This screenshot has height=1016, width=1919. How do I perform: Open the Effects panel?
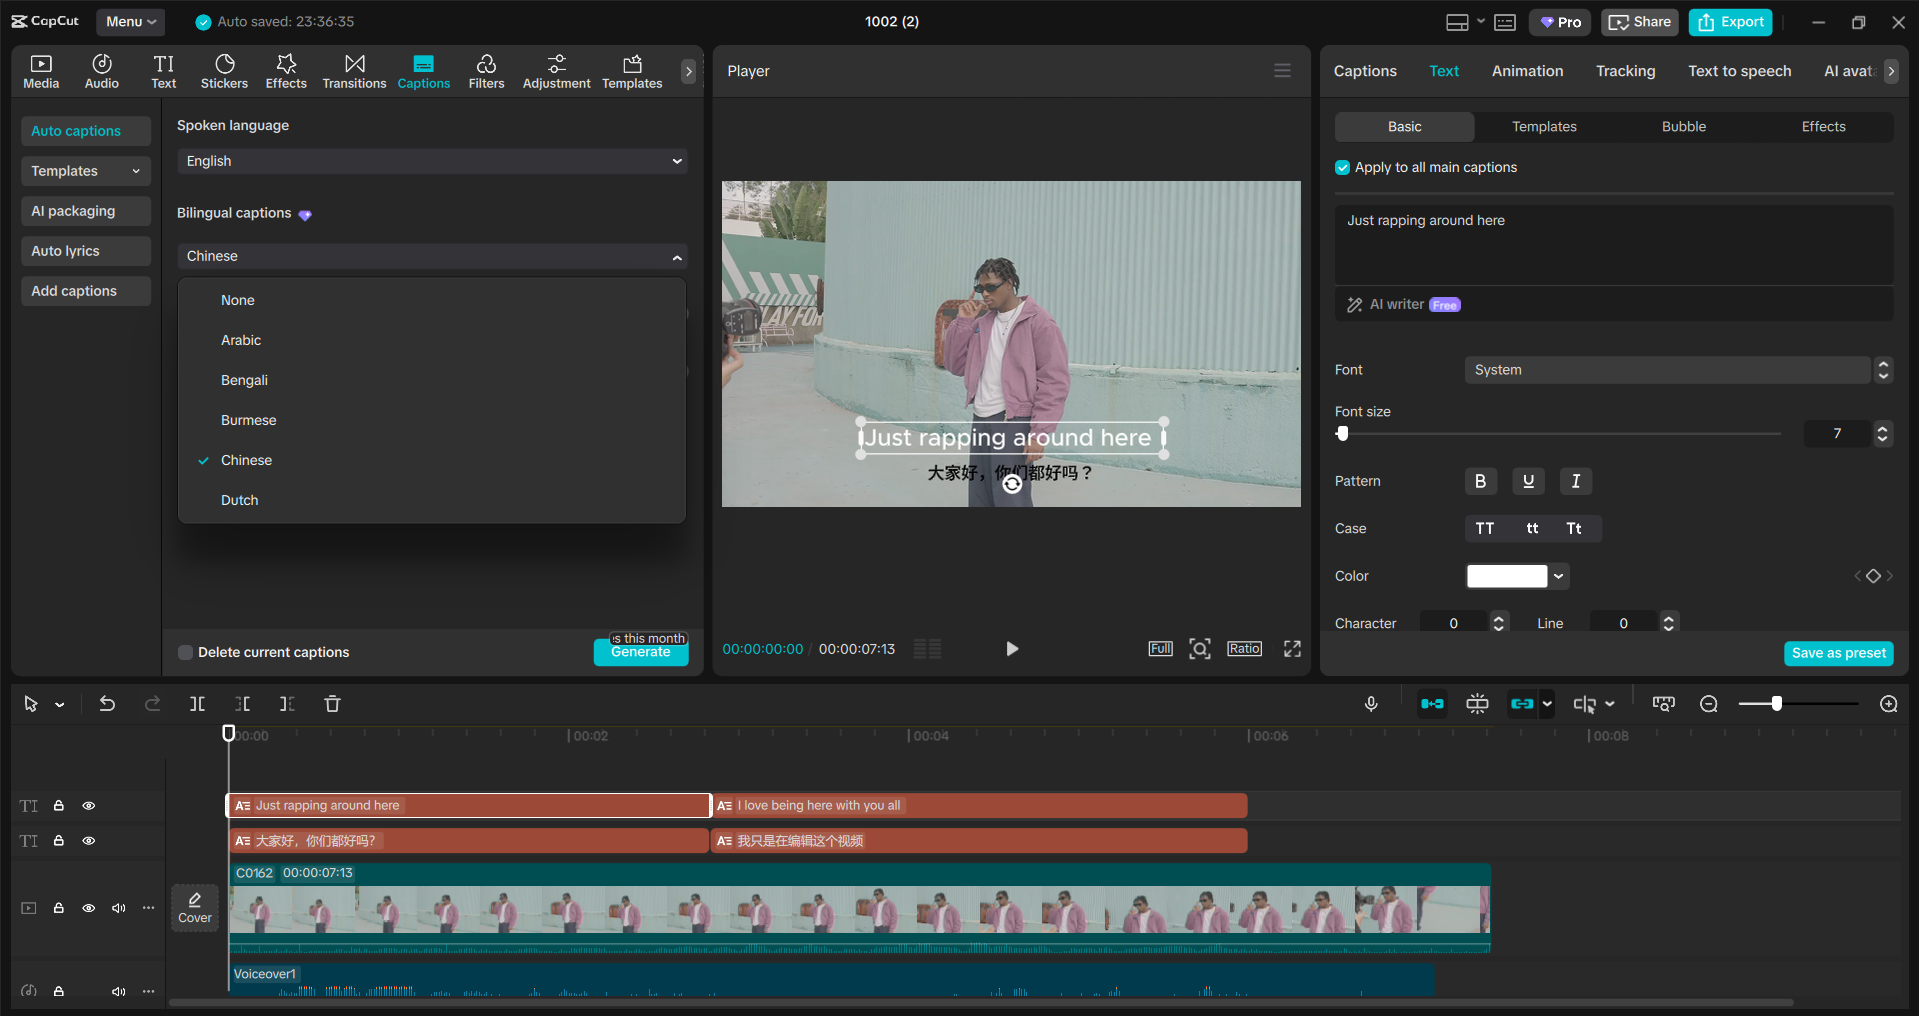pos(286,70)
